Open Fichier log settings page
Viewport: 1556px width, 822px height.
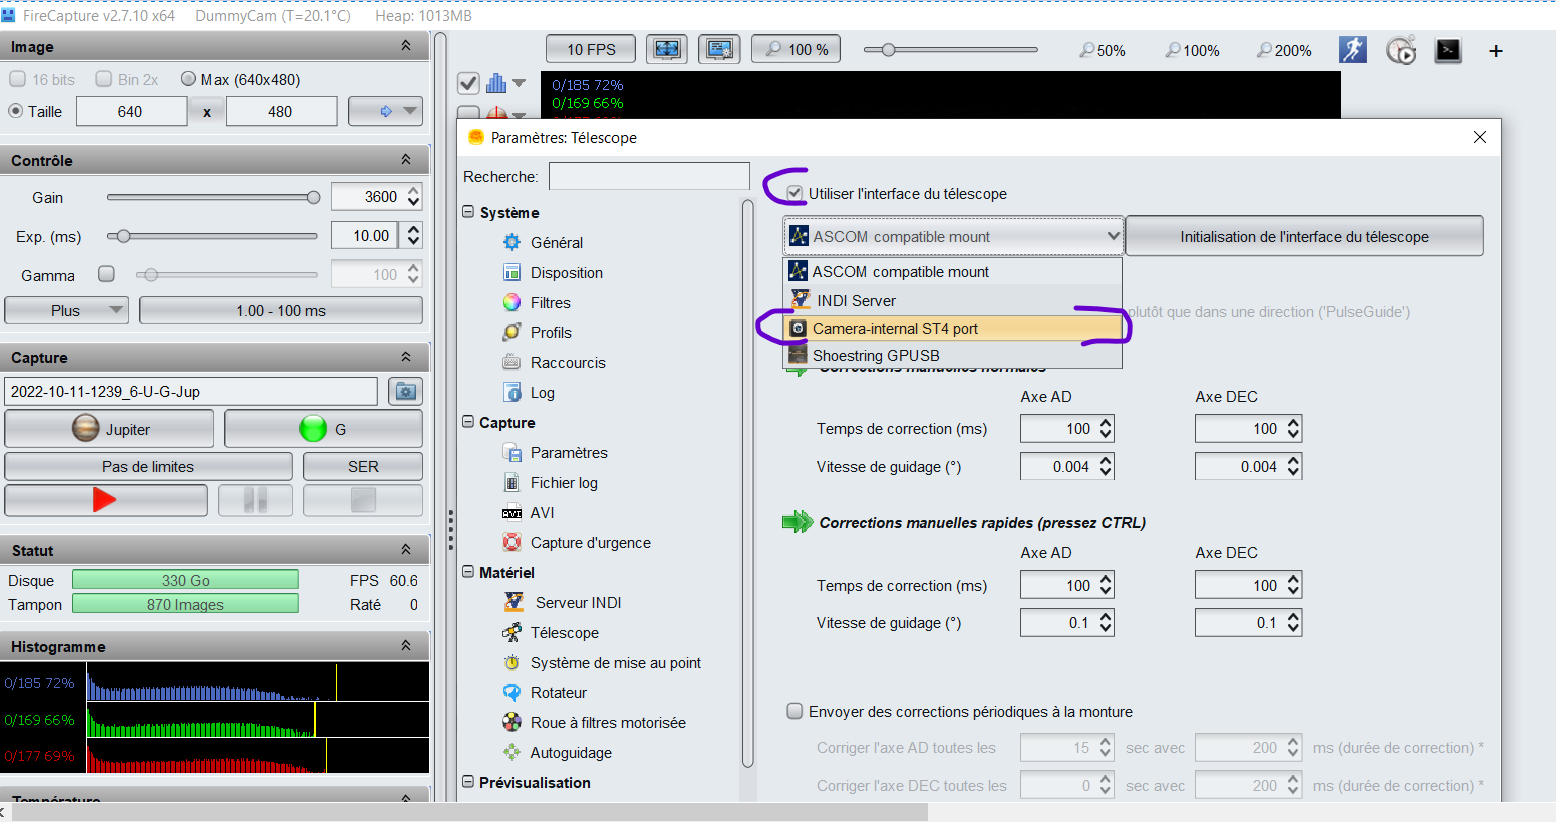click(564, 482)
